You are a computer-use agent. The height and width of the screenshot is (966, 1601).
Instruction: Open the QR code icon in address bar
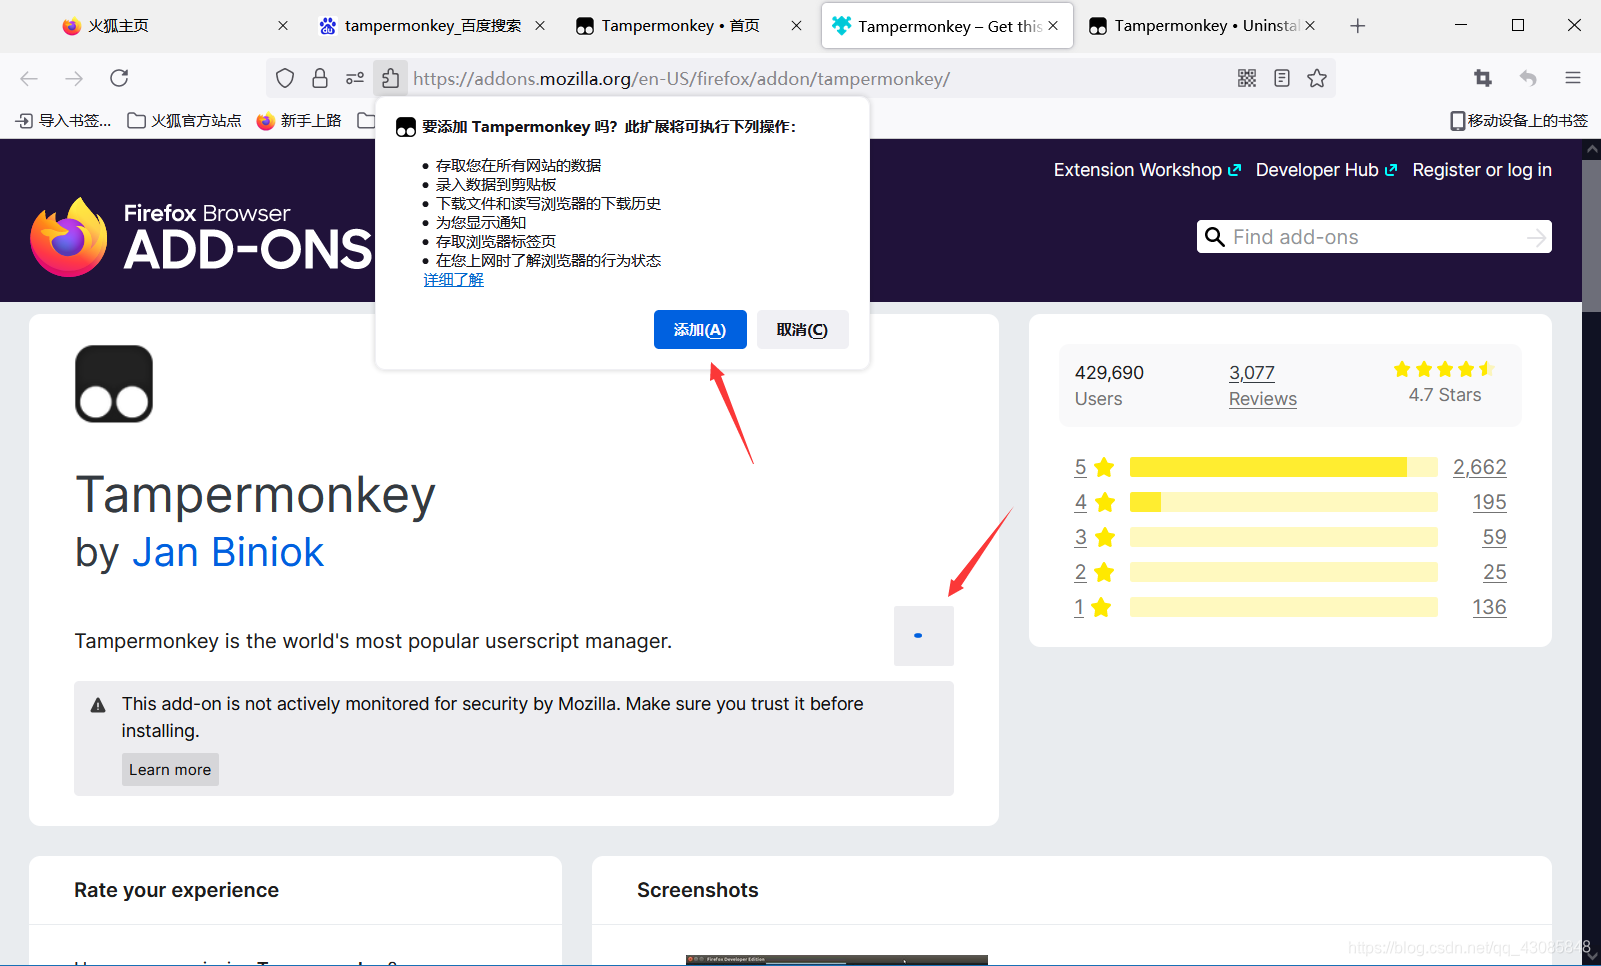pos(1247,78)
